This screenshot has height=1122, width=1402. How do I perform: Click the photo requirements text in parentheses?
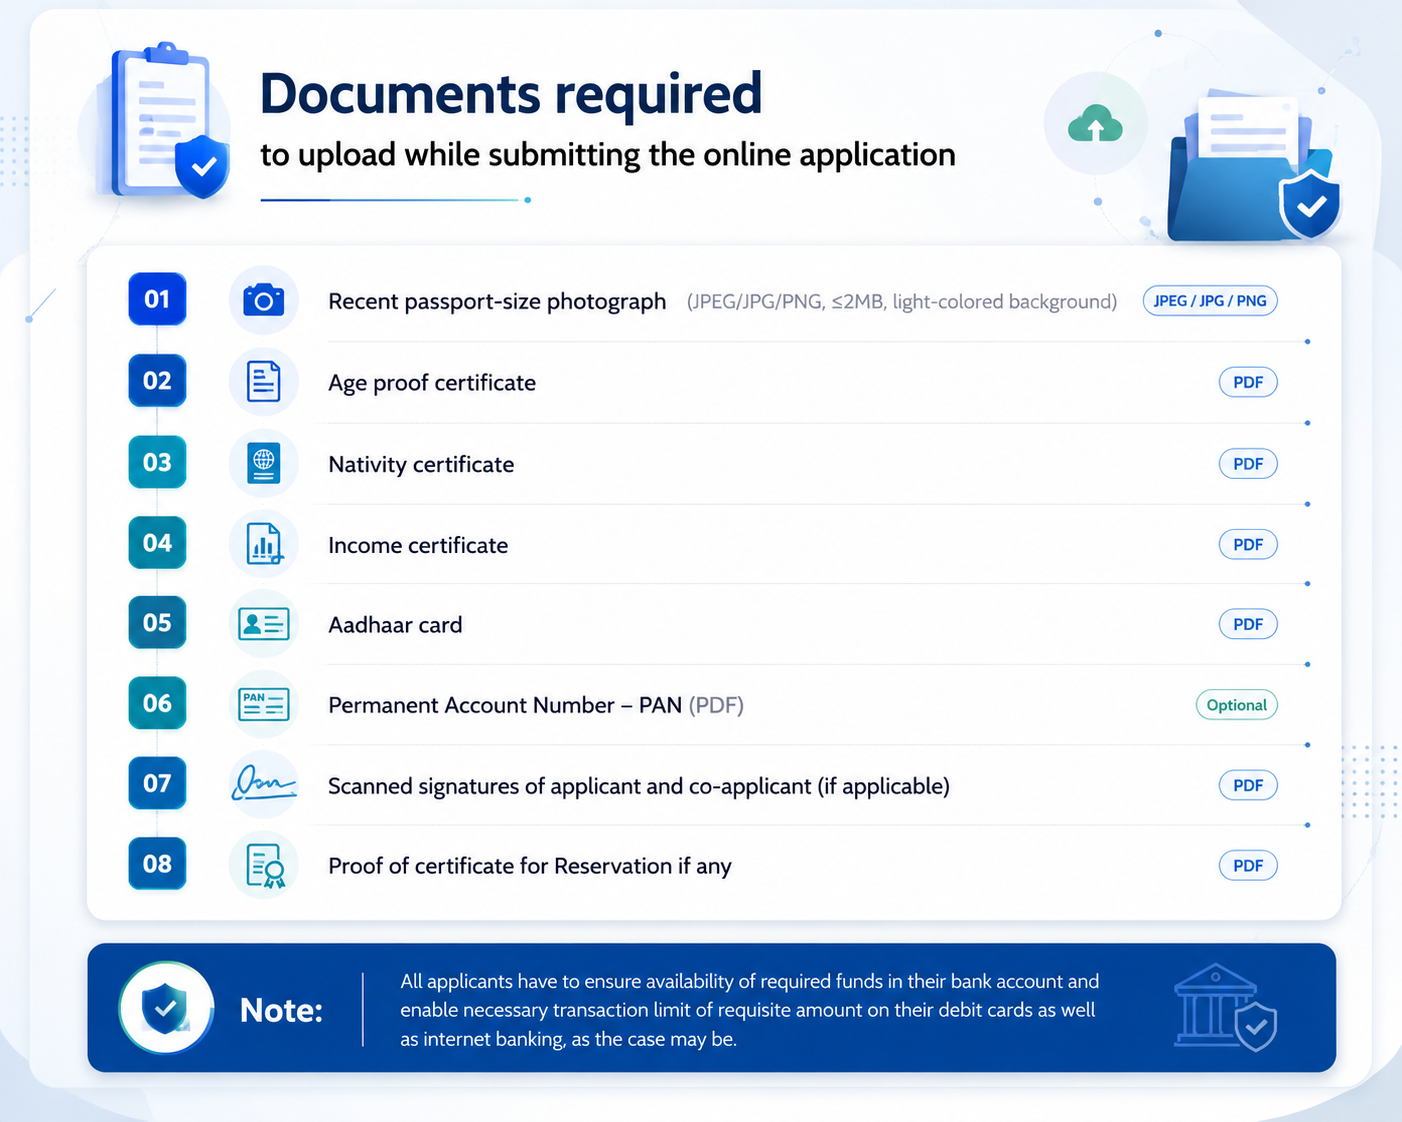click(x=902, y=302)
